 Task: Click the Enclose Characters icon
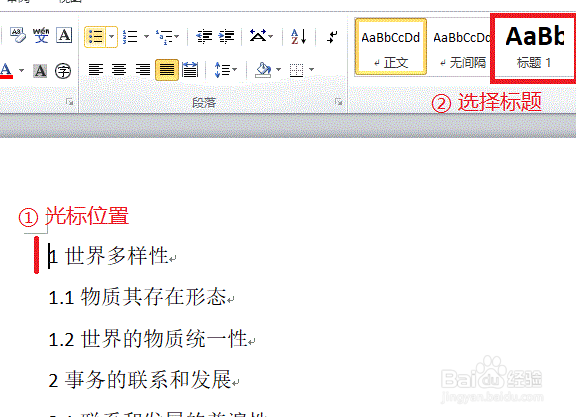(x=63, y=71)
